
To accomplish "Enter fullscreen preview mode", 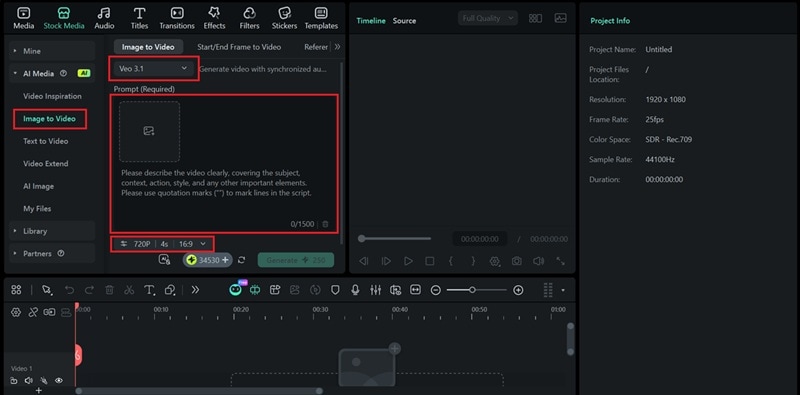I will (561, 261).
